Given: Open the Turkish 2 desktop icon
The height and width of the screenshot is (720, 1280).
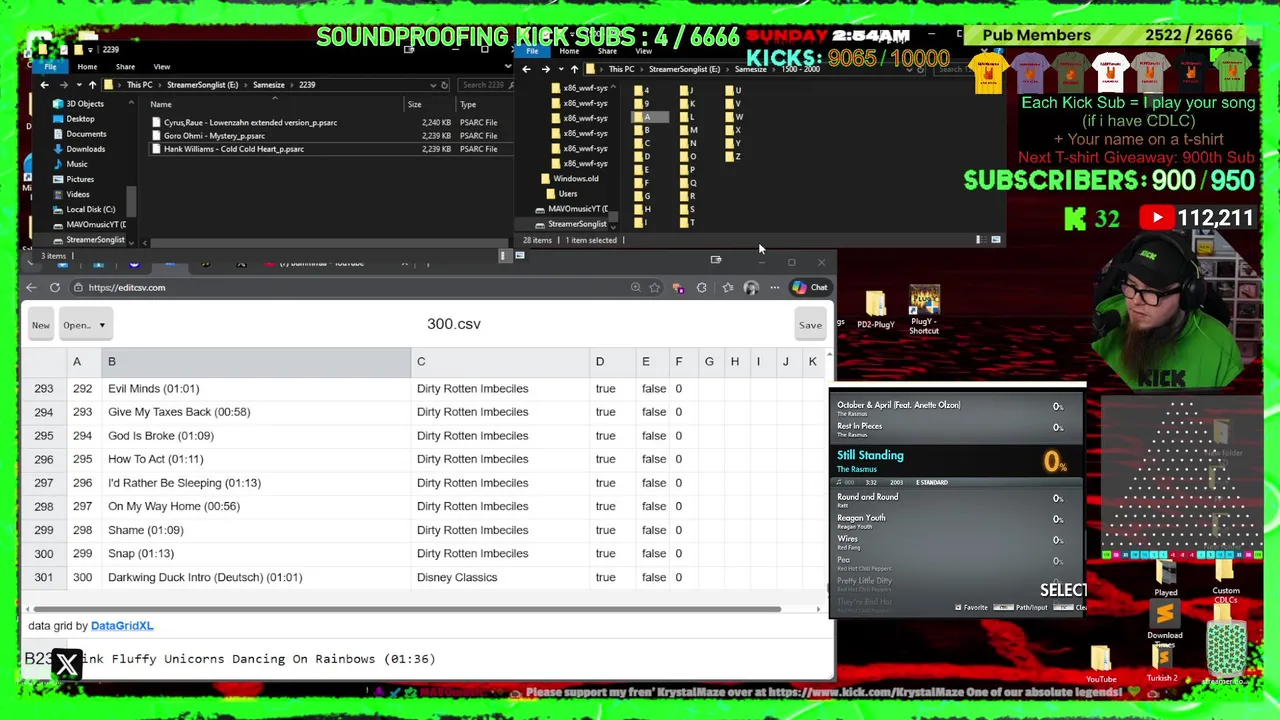Looking at the screenshot, I should 1162,665.
